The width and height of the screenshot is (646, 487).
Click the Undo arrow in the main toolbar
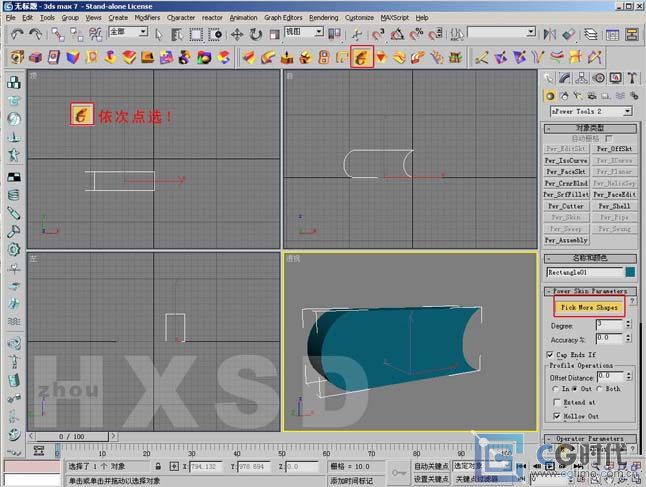point(17,34)
